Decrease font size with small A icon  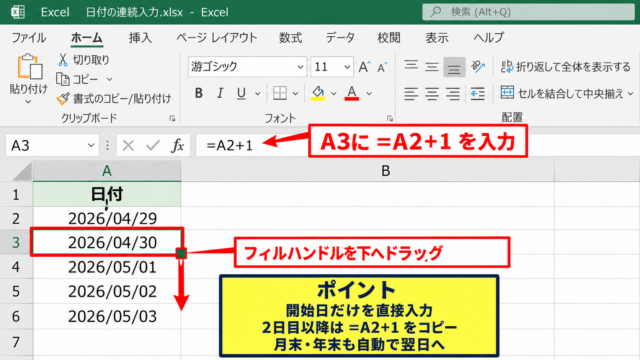[382, 67]
